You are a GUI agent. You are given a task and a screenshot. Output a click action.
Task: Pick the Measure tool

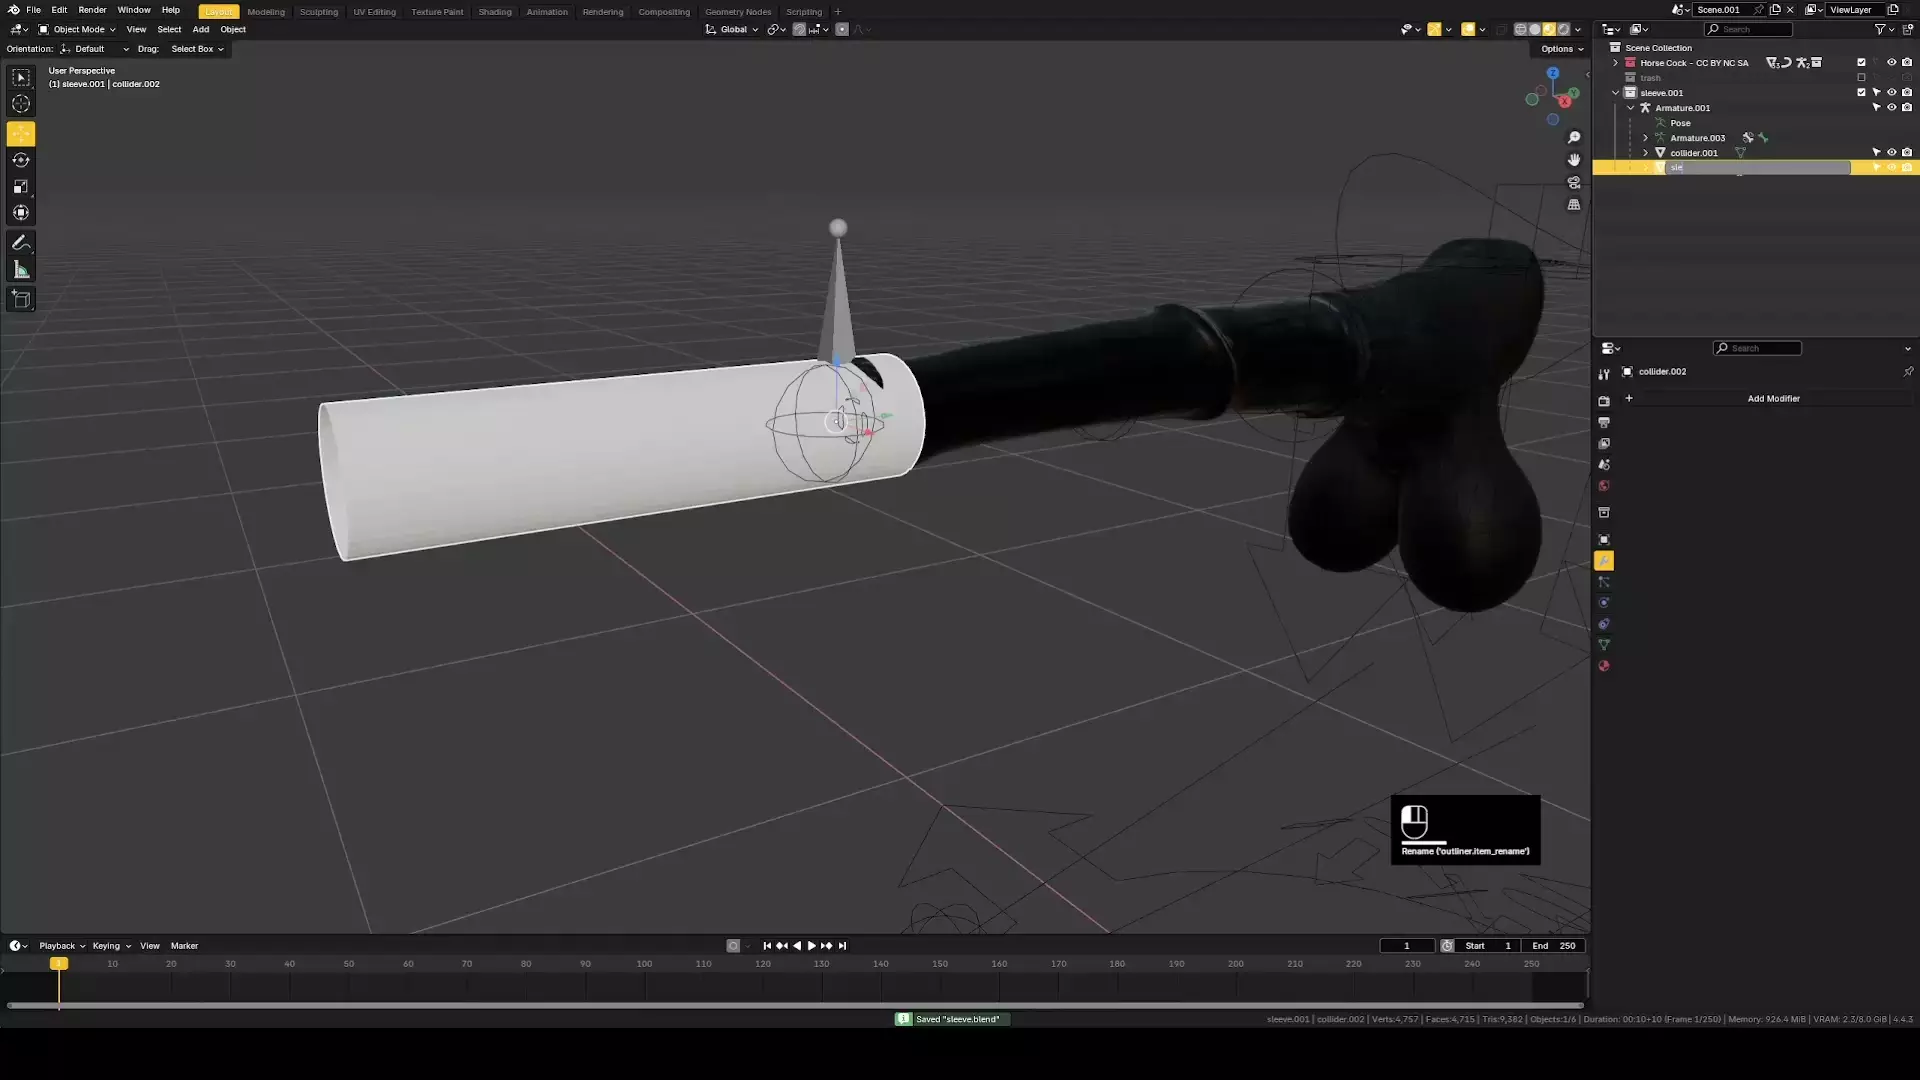coord(21,270)
